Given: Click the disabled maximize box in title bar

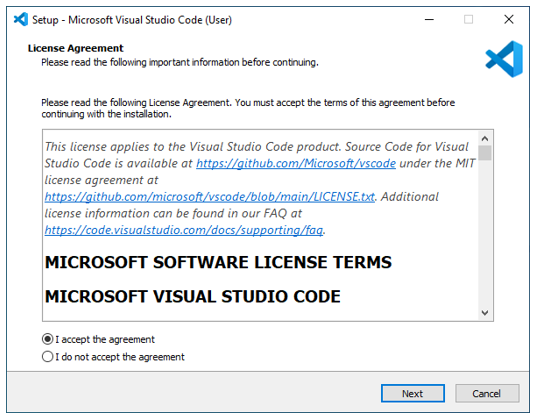Looking at the screenshot, I should tap(468, 20).
